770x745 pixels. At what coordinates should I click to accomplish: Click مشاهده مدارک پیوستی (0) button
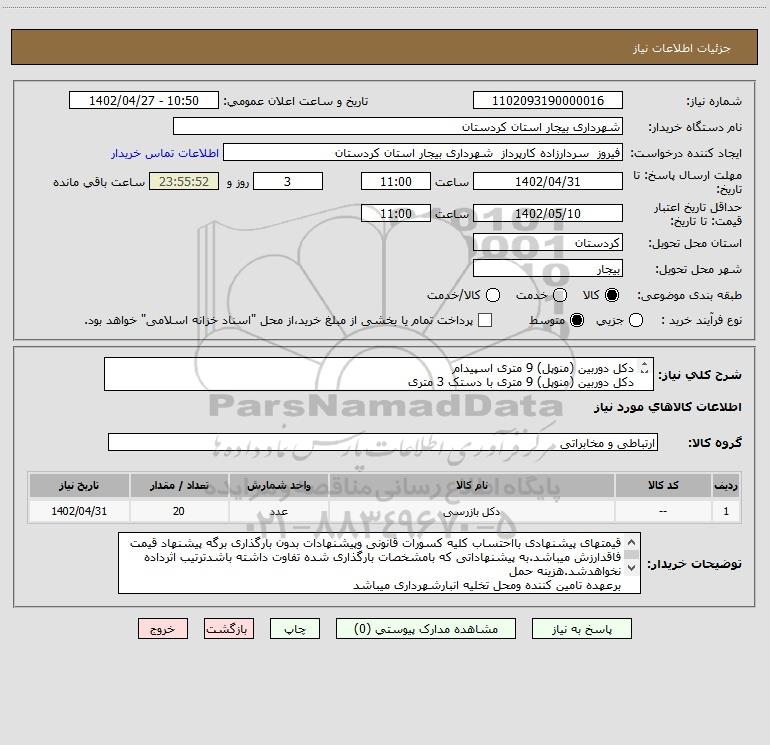pos(426,629)
